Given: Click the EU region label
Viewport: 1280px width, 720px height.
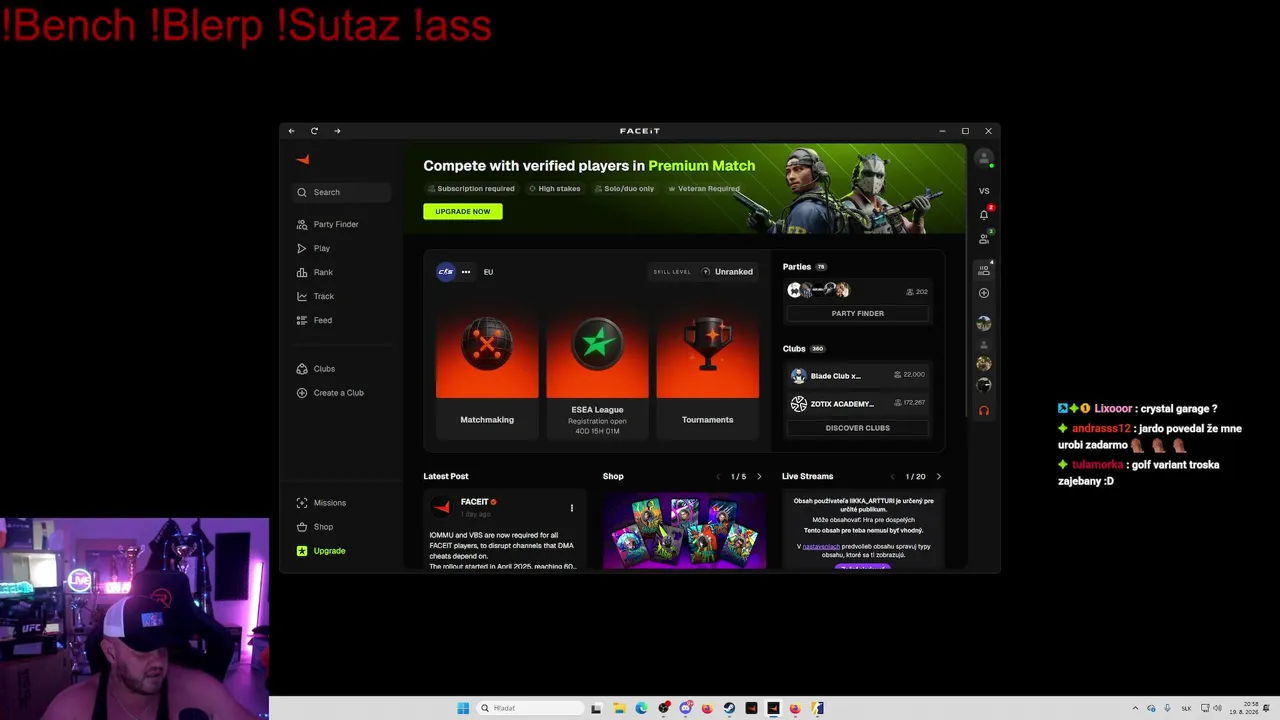Looking at the screenshot, I should pyautogui.click(x=488, y=272).
